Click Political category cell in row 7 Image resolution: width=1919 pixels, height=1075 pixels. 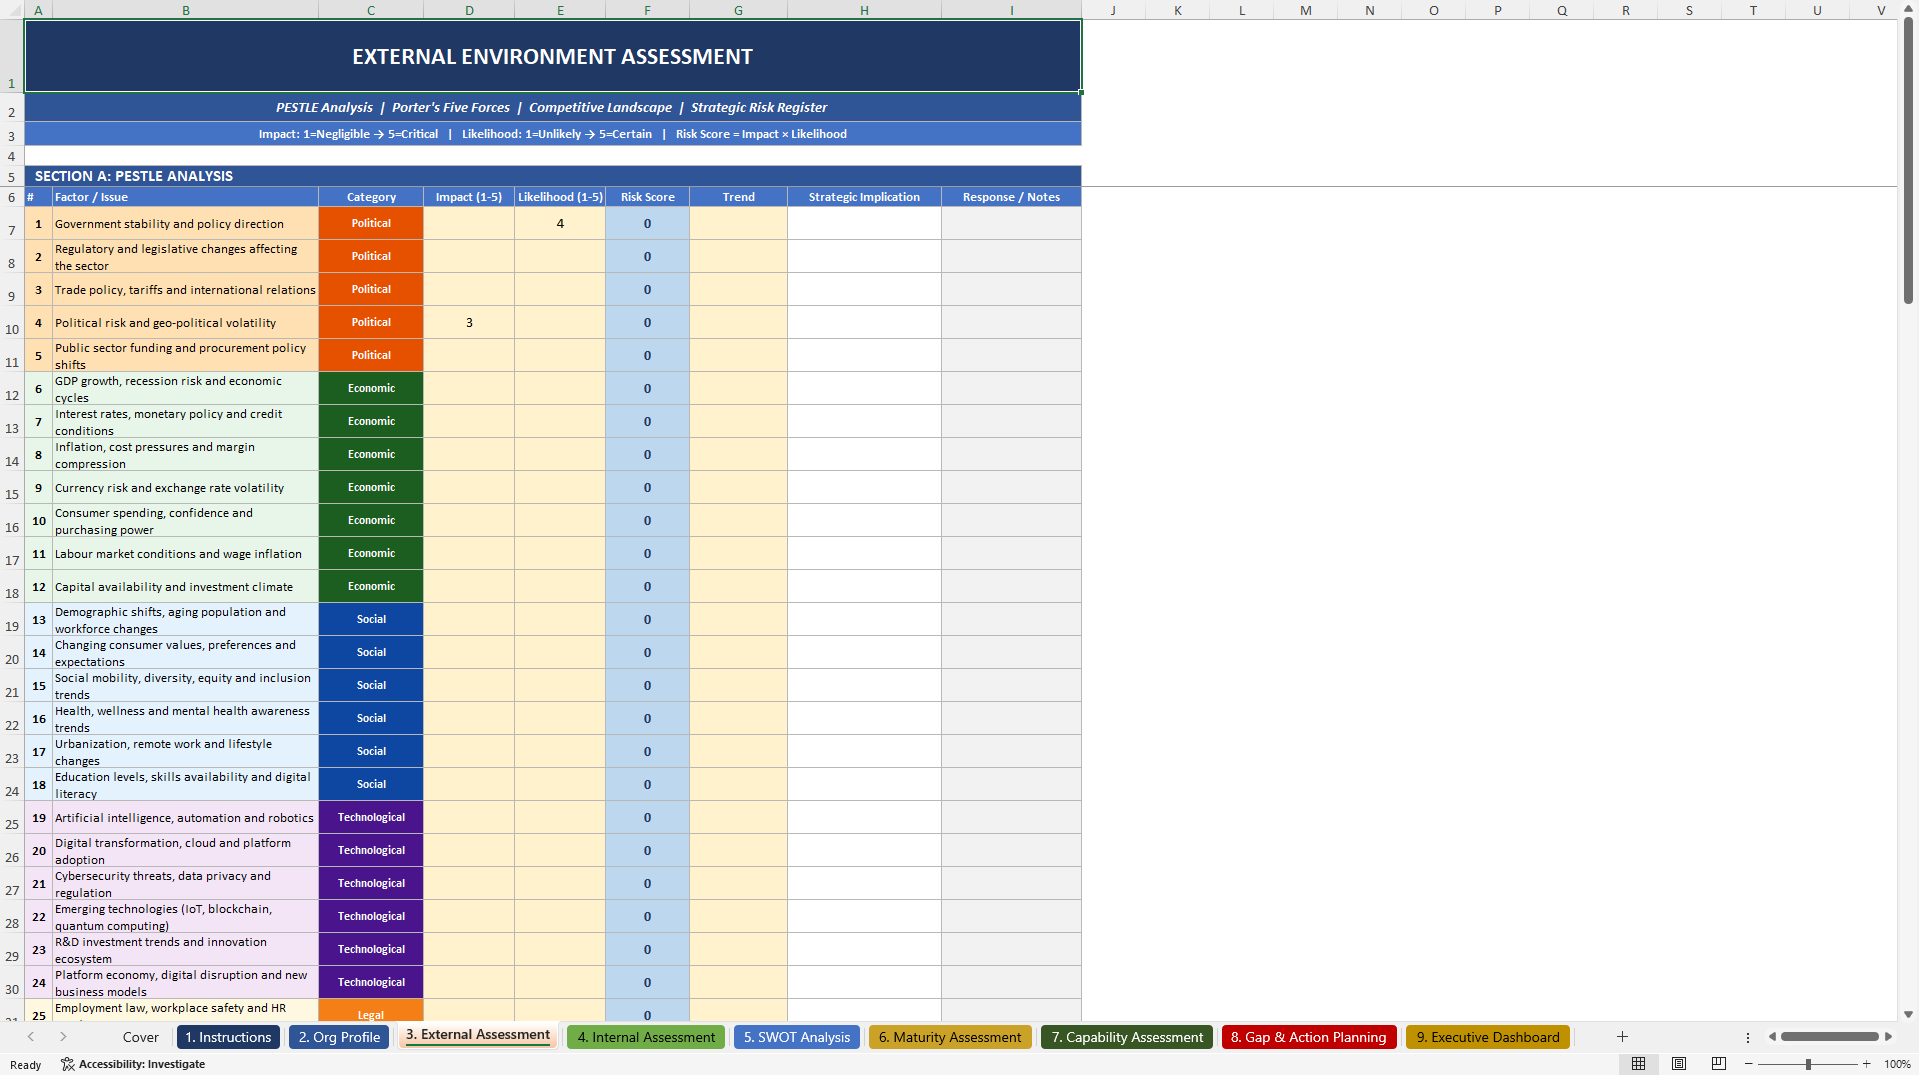[x=371, y=223]
